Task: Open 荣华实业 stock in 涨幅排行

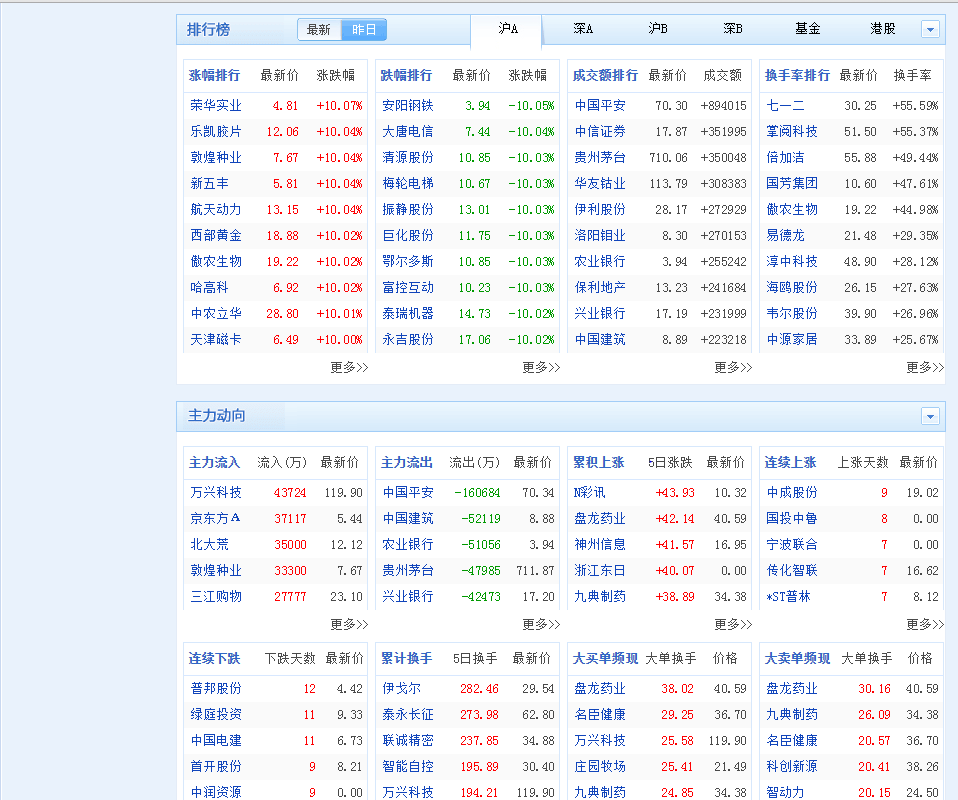Action: click(x=216, y=105)
